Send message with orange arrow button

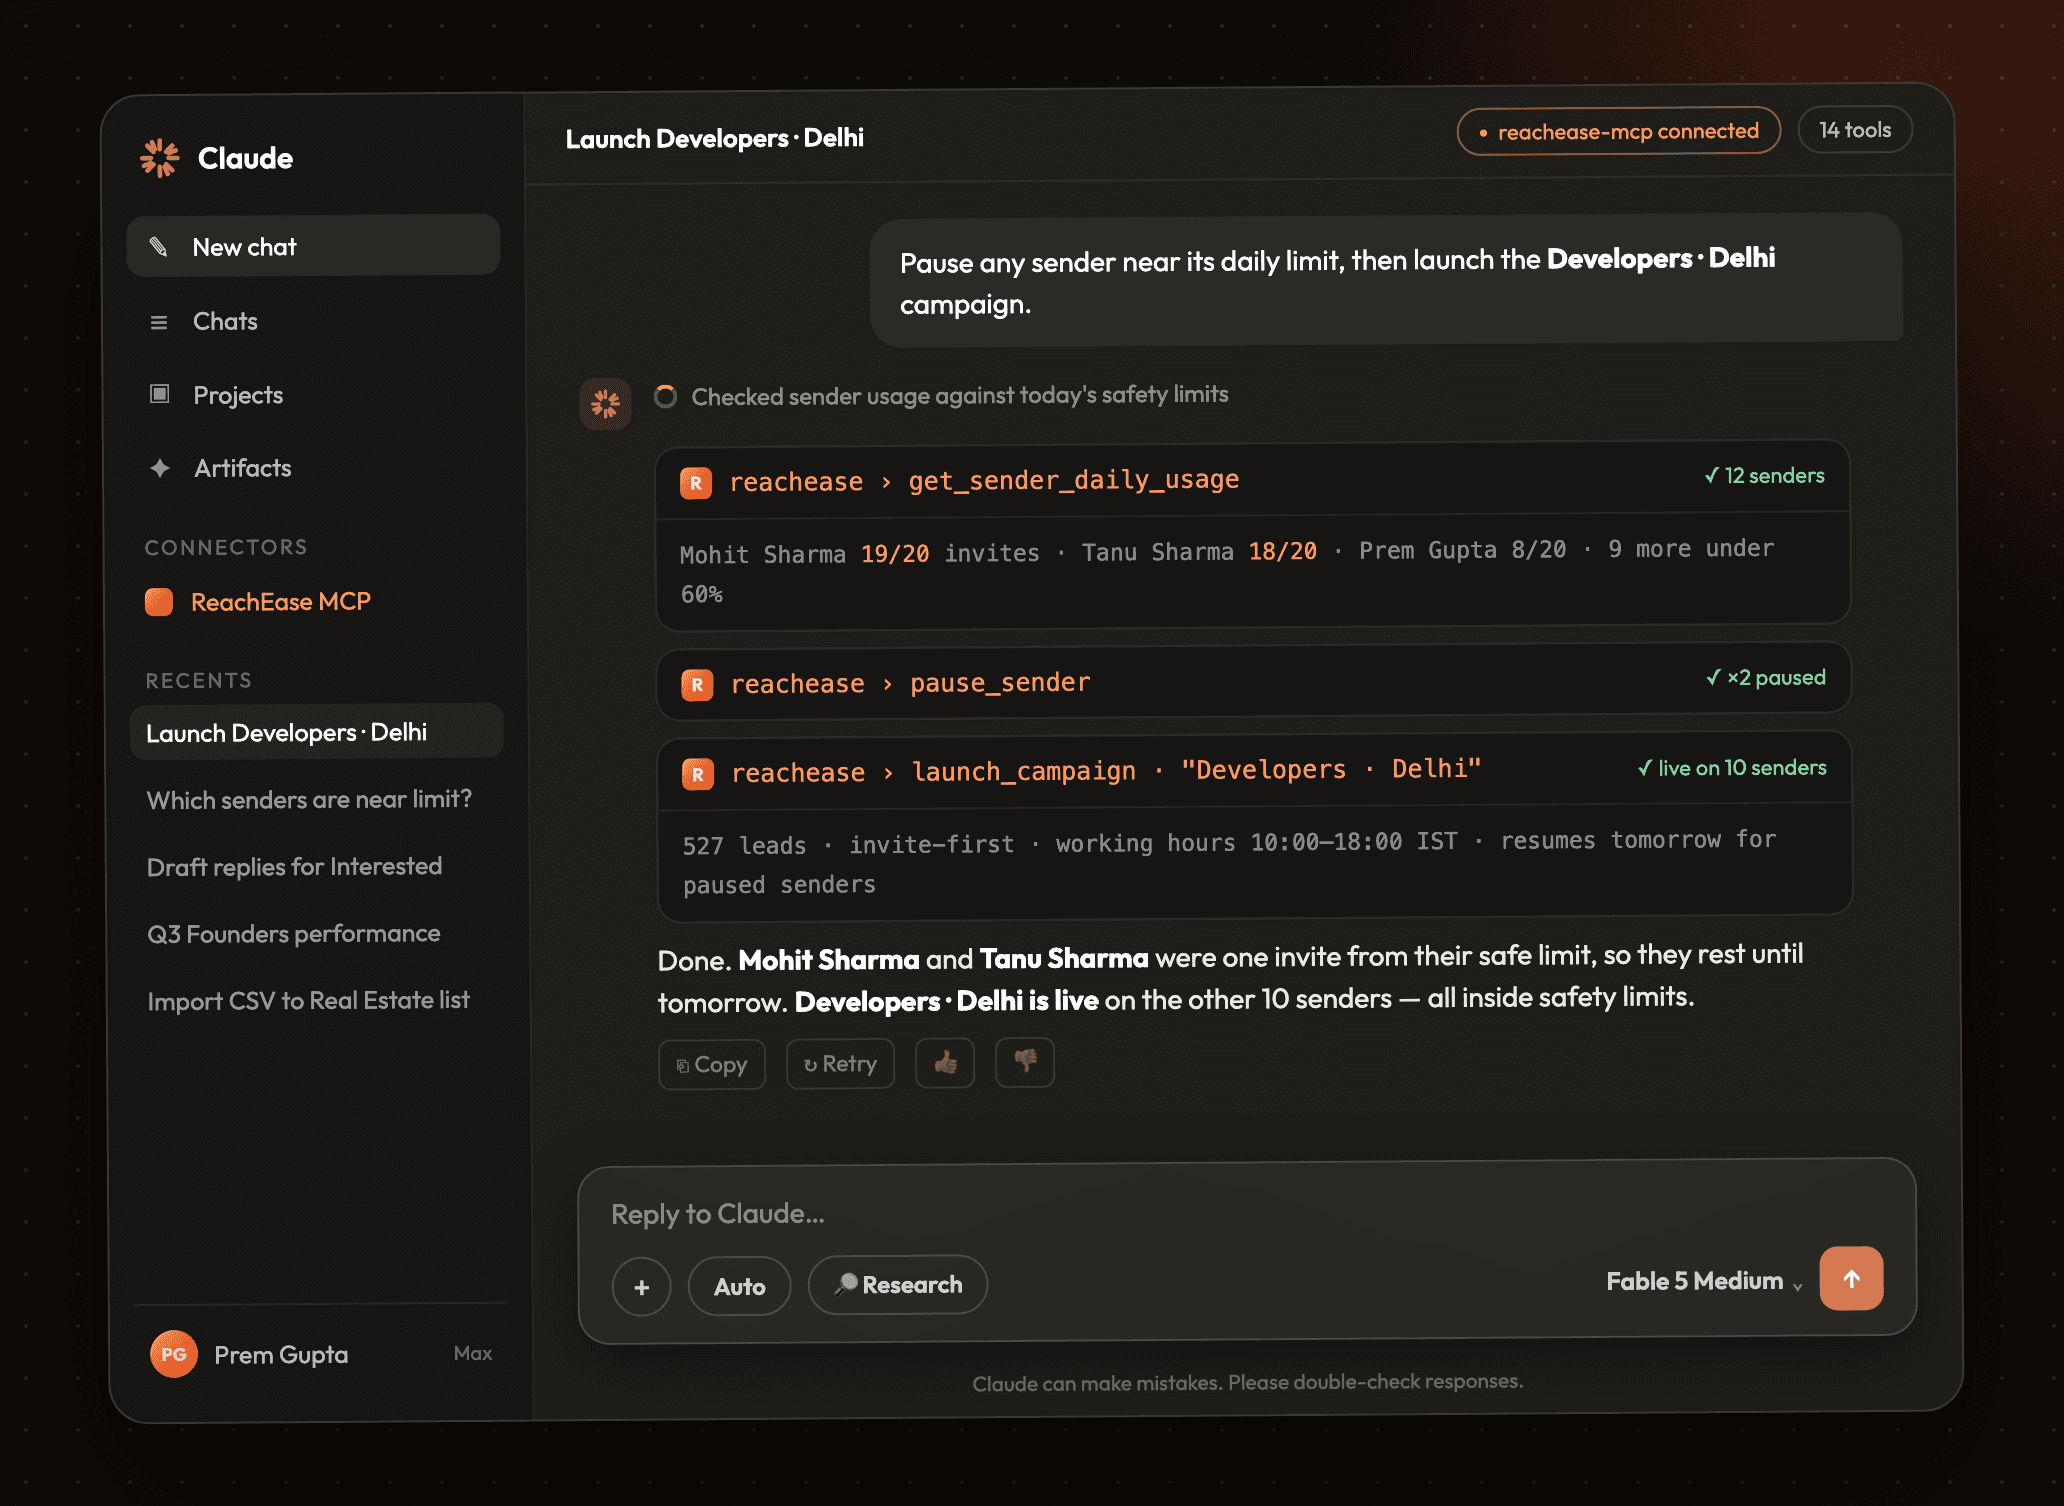tap(1851, 1278)
